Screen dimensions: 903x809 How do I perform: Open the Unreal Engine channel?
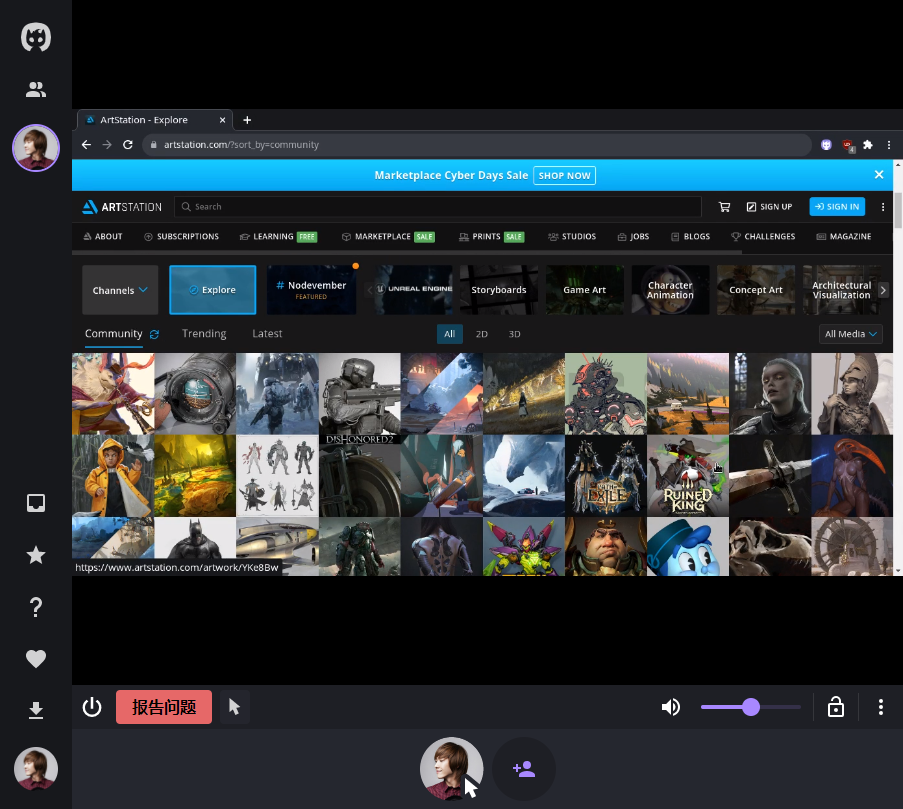[415, 290]
